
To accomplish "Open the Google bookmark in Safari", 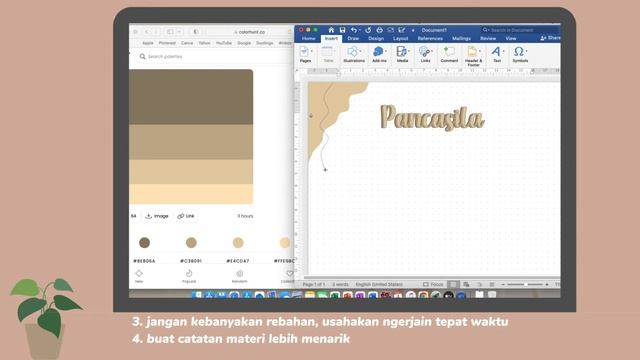I will 244,43.
